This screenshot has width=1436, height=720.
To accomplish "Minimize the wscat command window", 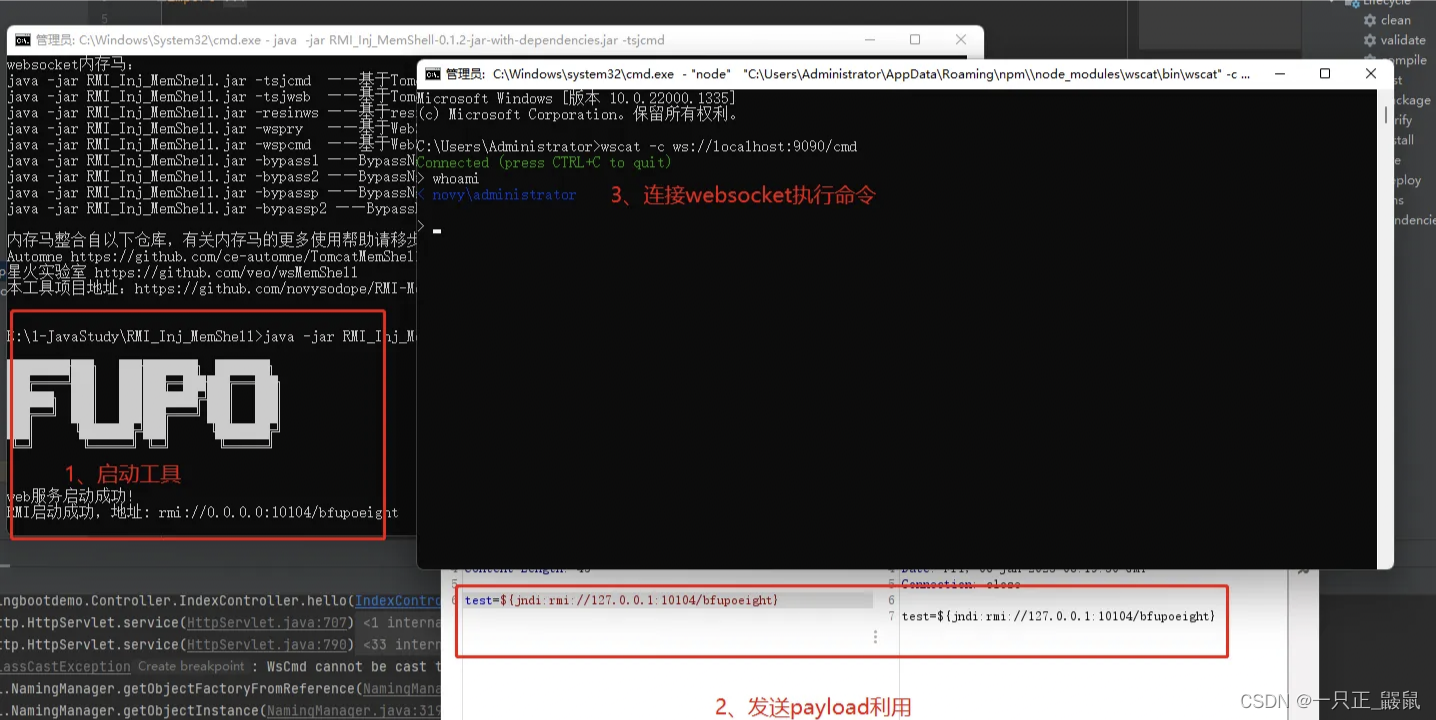I will [x=1279, y=73].
